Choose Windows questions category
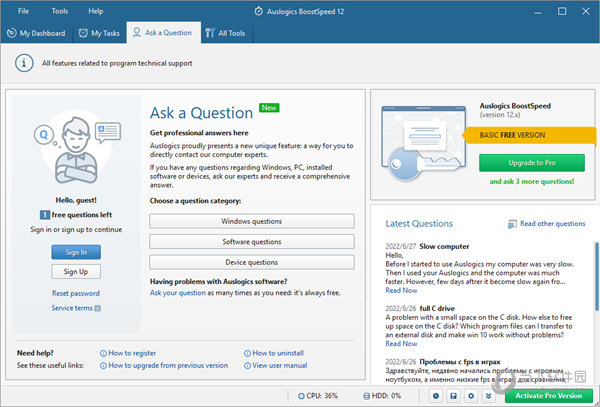The width and height of the screenshot is (600, 407). coord(252,221)
